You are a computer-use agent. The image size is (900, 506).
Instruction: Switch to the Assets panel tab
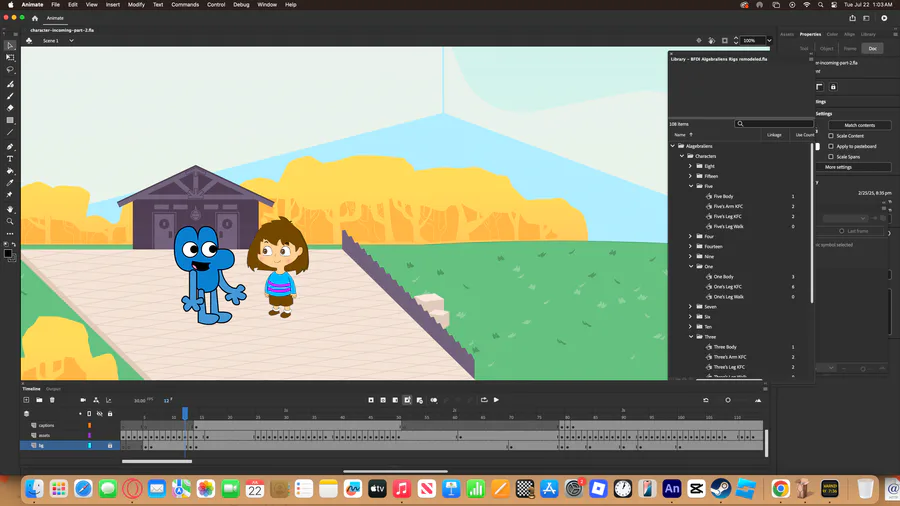[787, 34]
